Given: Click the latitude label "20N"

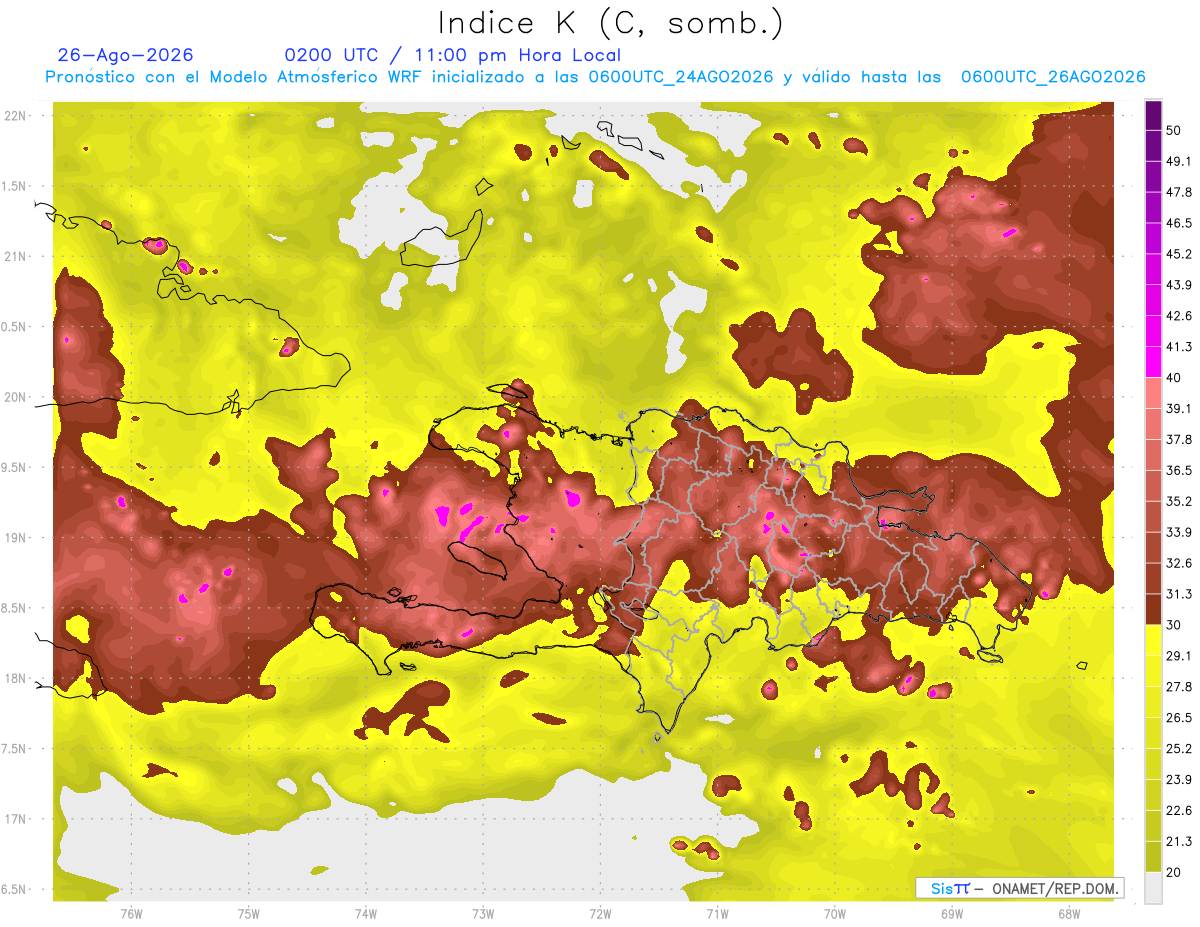Looking at the screenshot, I should [x=15, y=397].
